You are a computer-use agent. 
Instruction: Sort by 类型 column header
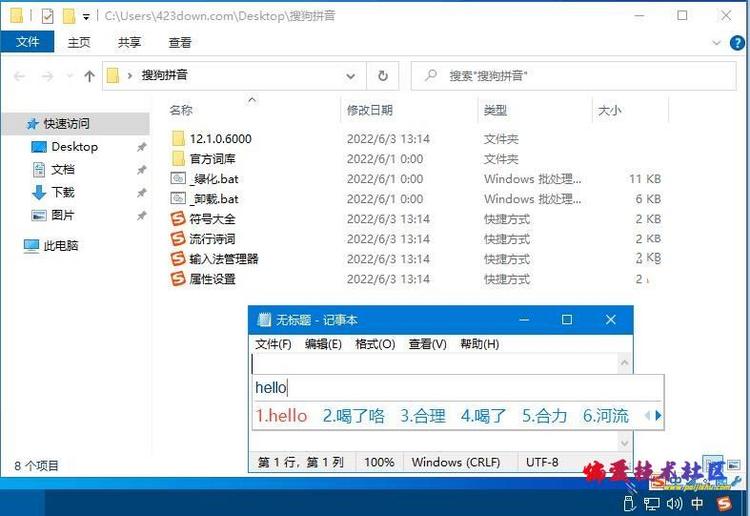click(495, 110)
